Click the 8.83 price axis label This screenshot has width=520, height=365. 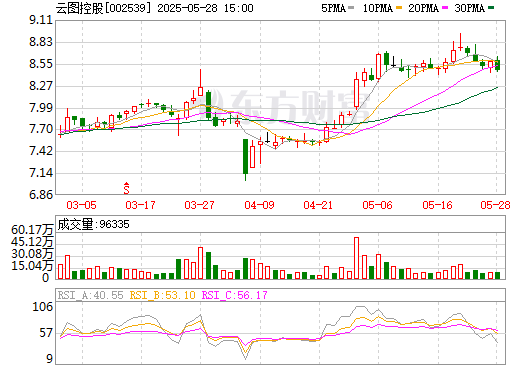pyautogui.click(x=41, y=42)
